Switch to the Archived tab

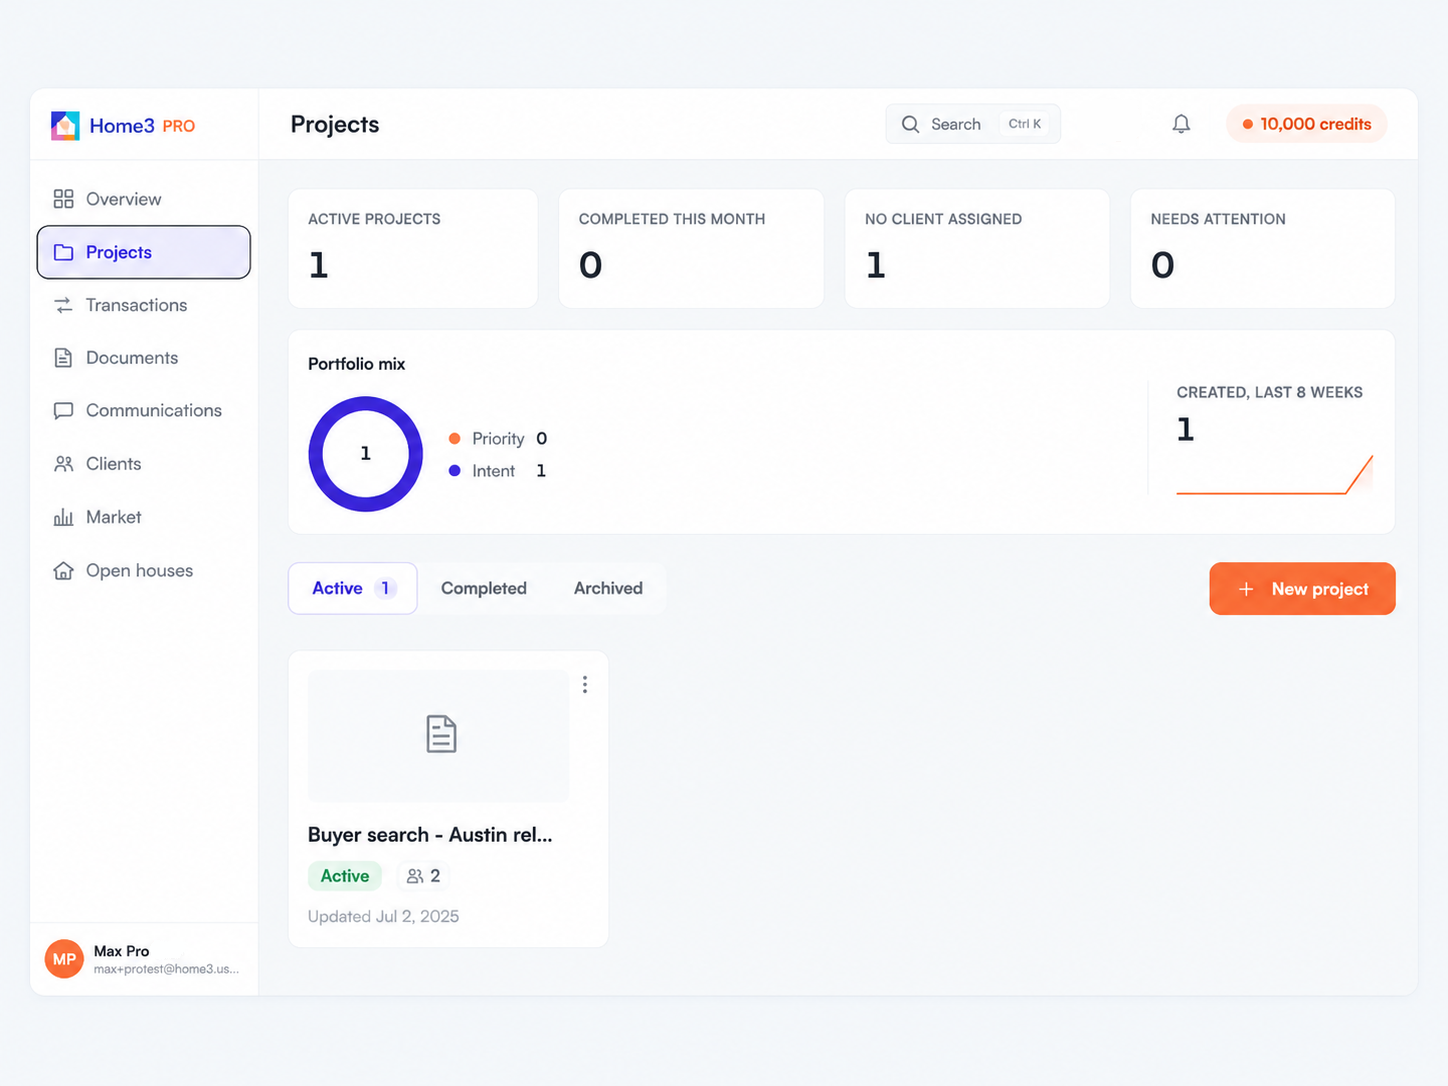(608, 588)
